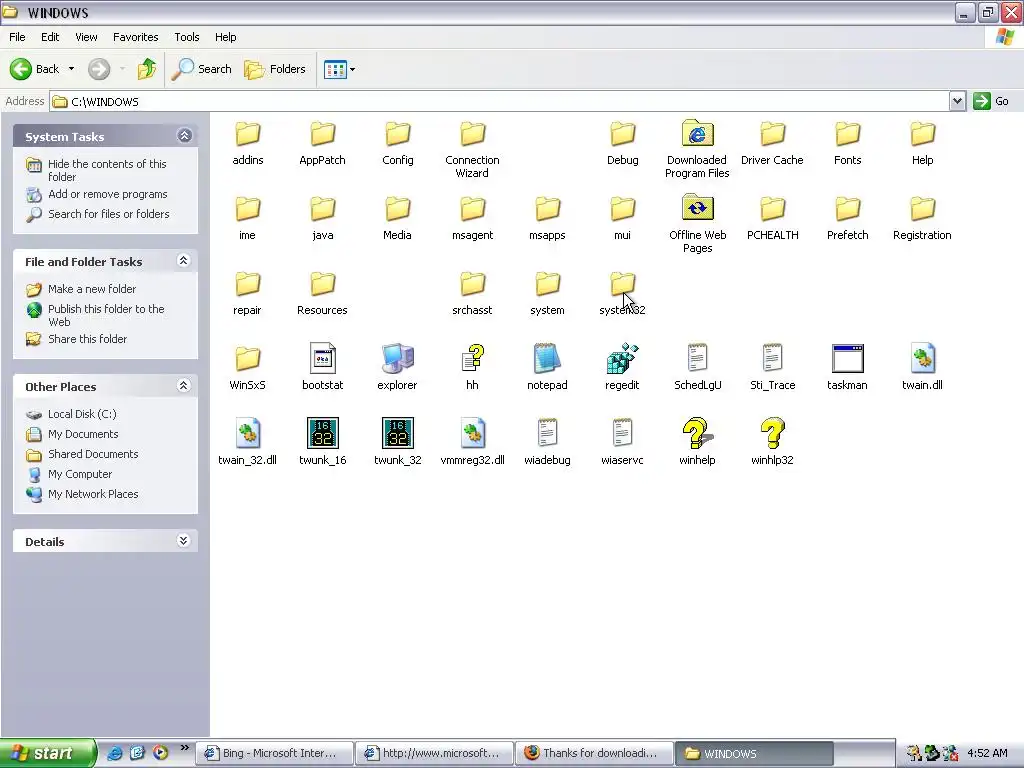The image size is (1024, 768).
Task: Click the Address bar path field
Action: [500, 101]
